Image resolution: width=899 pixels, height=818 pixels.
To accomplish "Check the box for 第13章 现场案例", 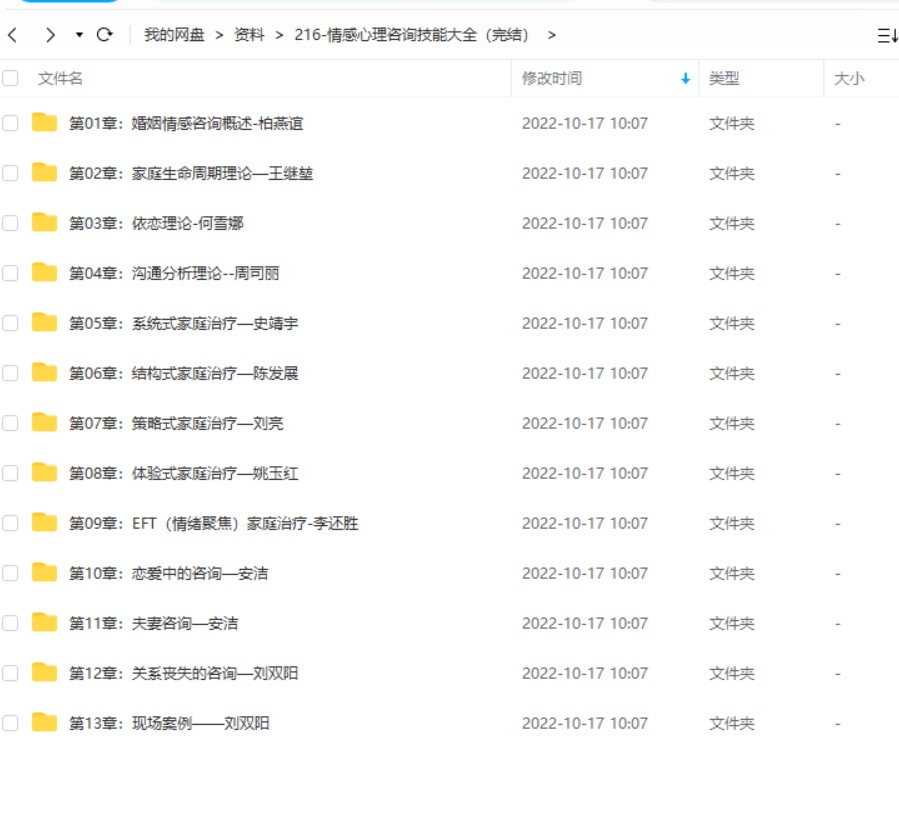I will coord(10,723).
